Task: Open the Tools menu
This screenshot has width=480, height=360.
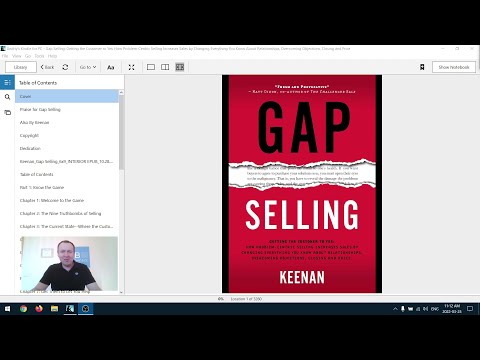Action: (39, 56)
